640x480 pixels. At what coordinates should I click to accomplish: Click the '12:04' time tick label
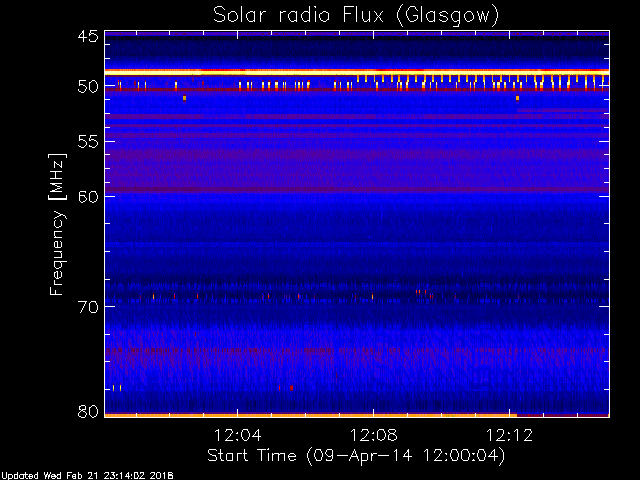[x=238, y=435]
